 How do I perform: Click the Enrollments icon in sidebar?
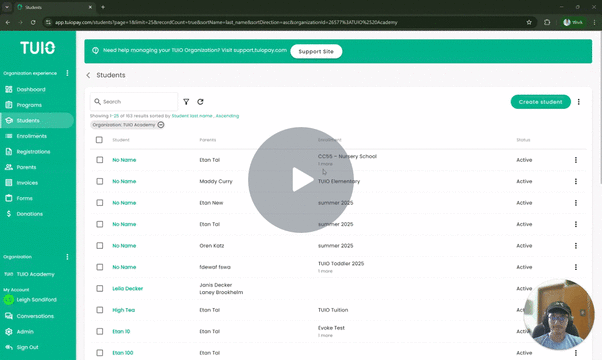(x=9, y=136)
